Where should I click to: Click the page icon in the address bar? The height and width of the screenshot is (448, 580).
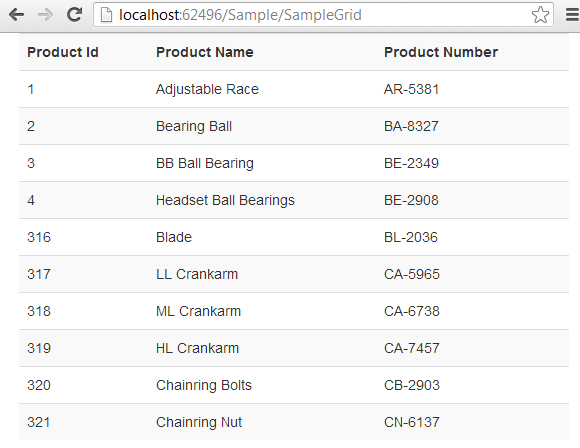click(x=107, y=15)
